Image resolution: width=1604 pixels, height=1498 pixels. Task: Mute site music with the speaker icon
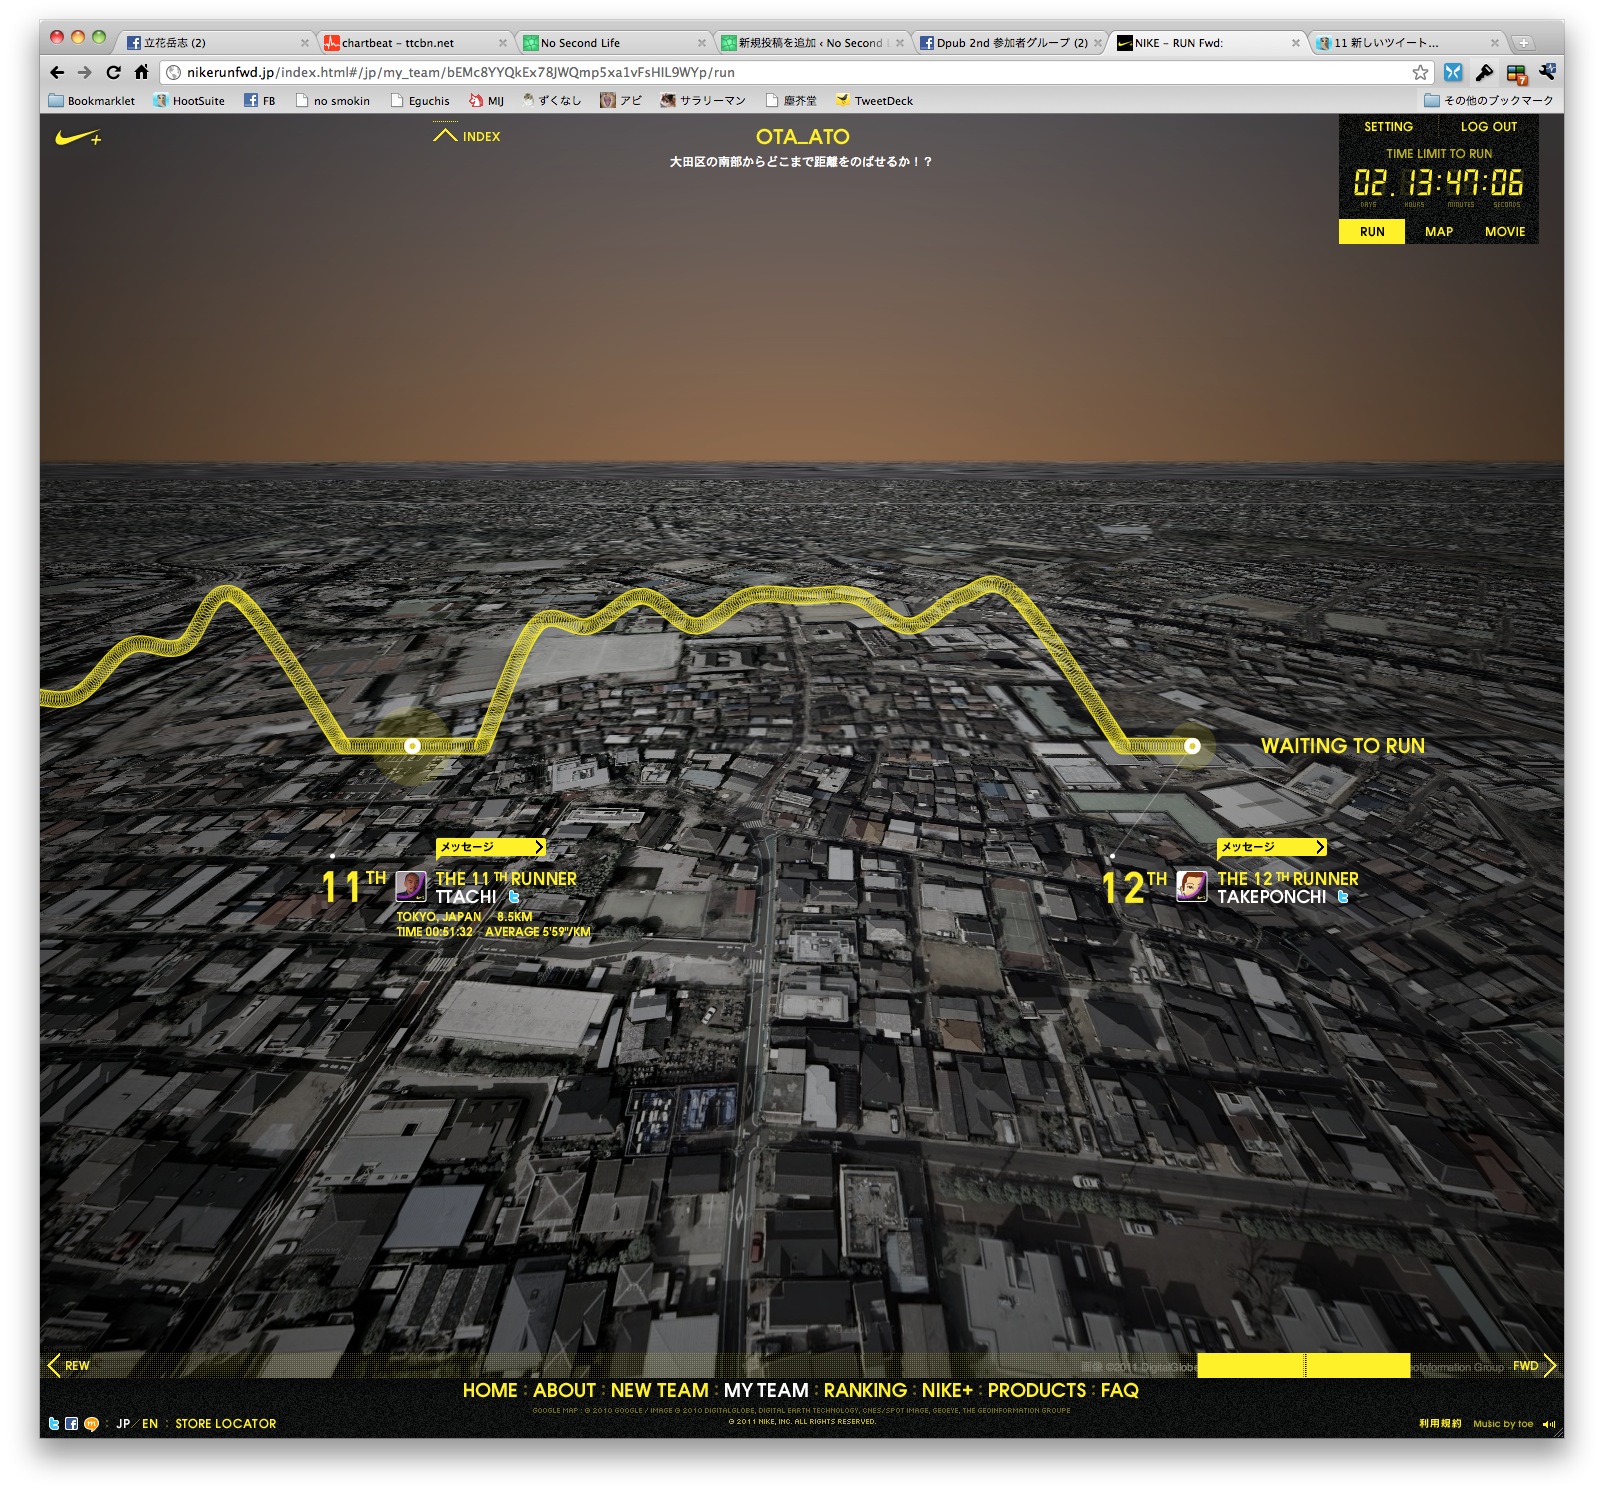coord(1549,1424)
